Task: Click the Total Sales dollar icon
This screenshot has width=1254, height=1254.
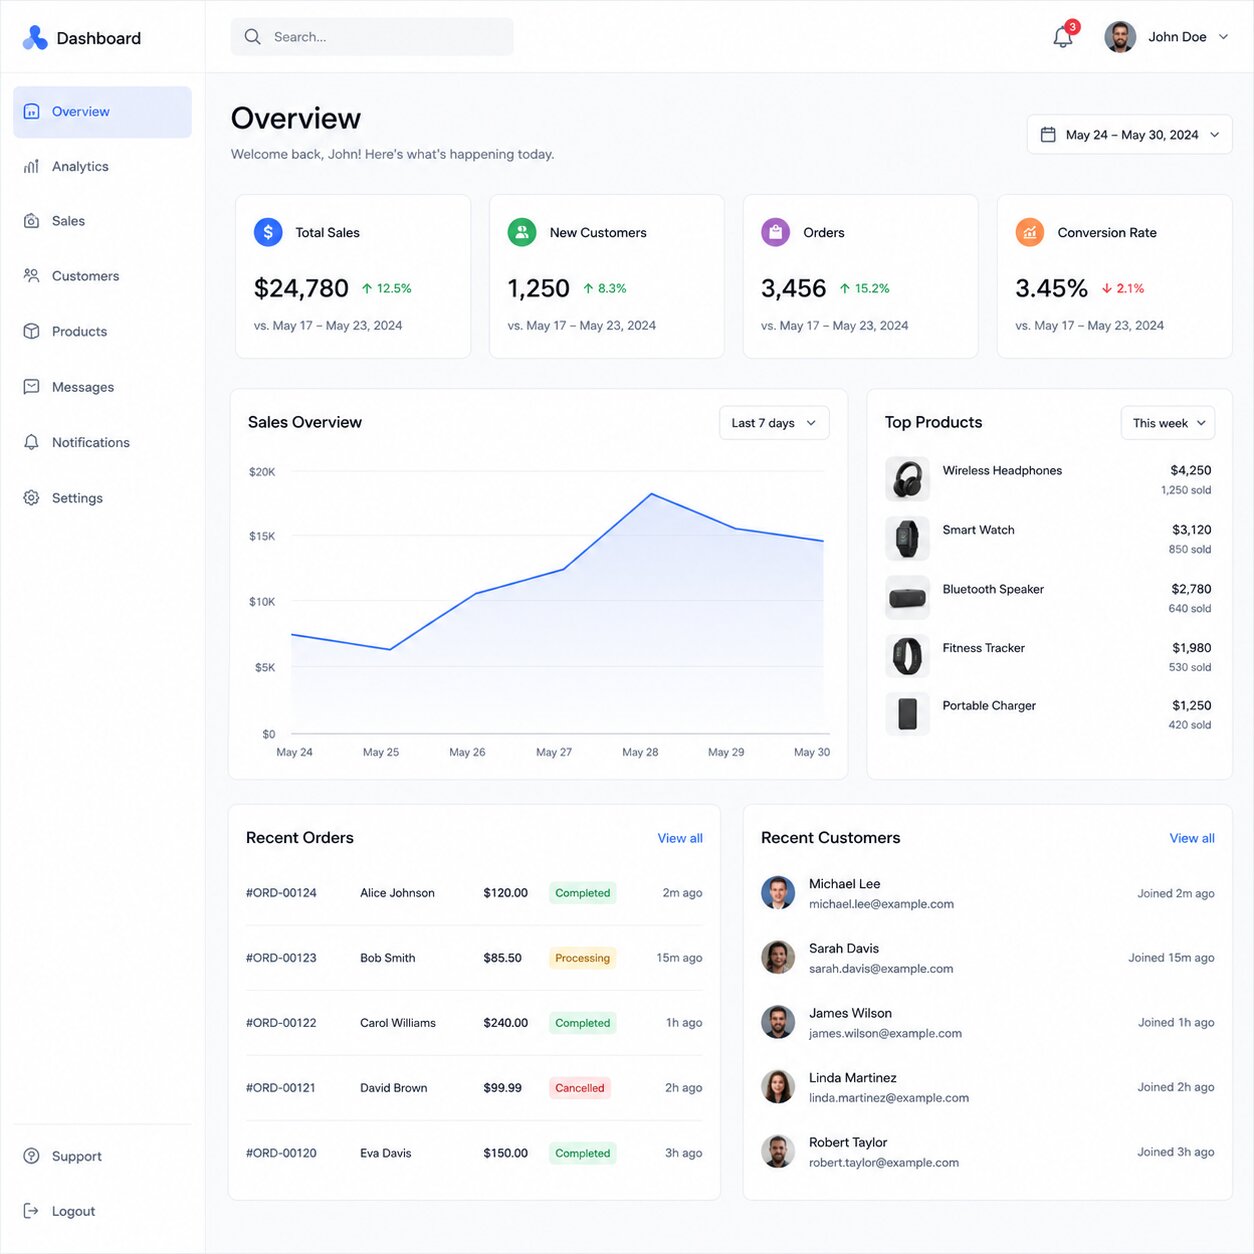Action: (x=268, y=232)
